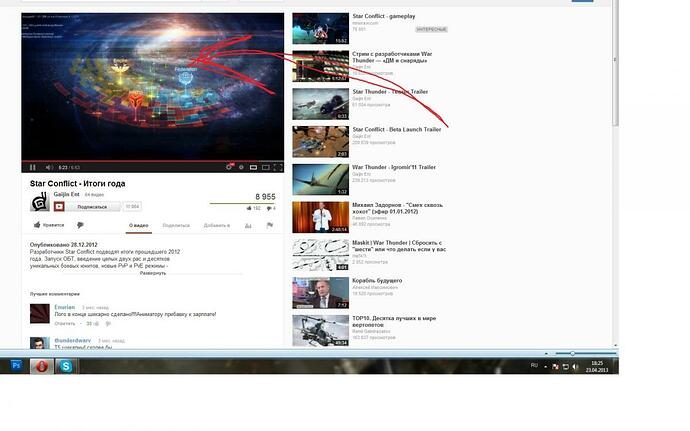Open the Михаил Задорнов video title
This screenshot has width=690, height=431.
397,208
